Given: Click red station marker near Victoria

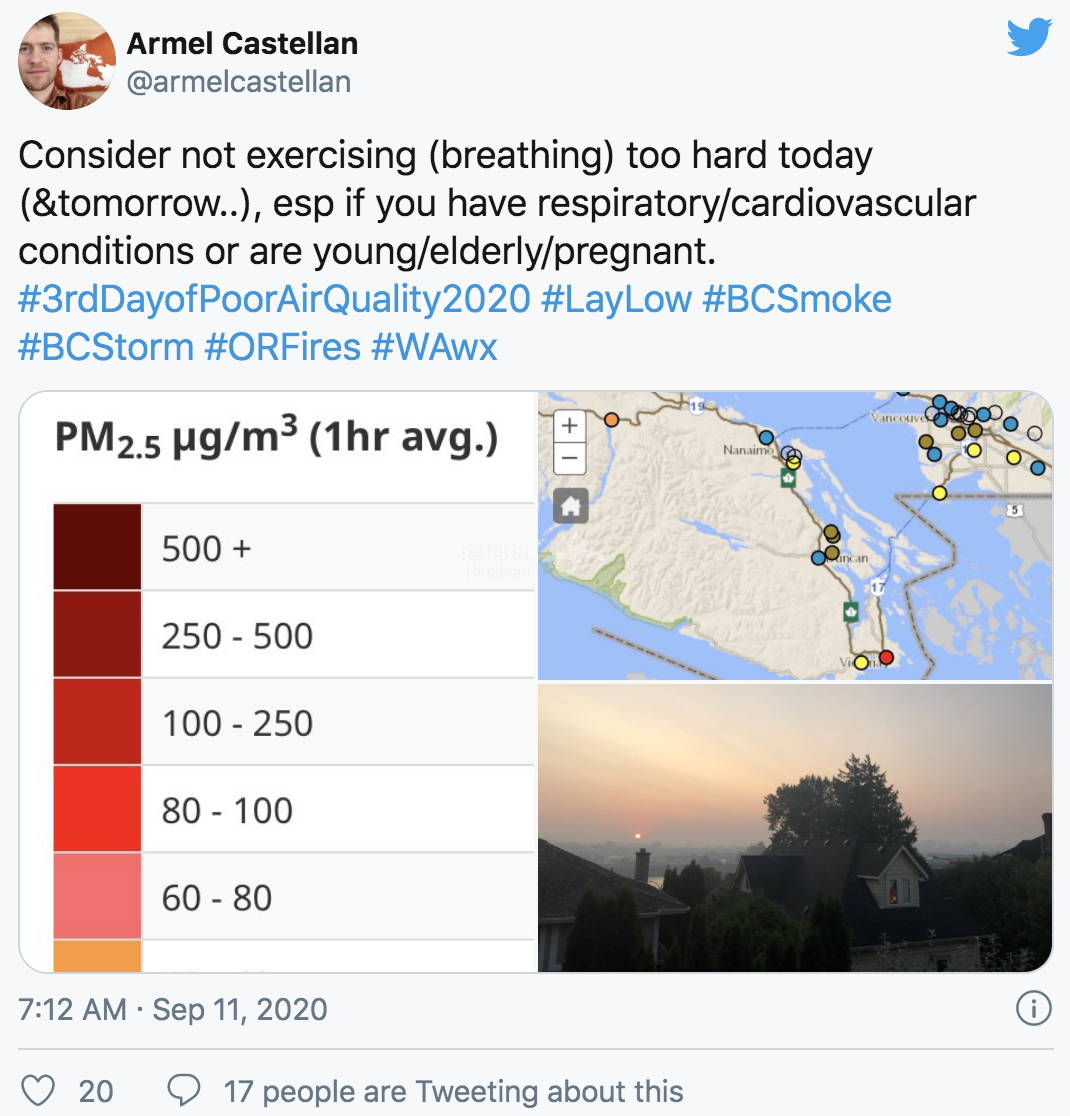Looking at the screenshot, I should click(886, 657).
